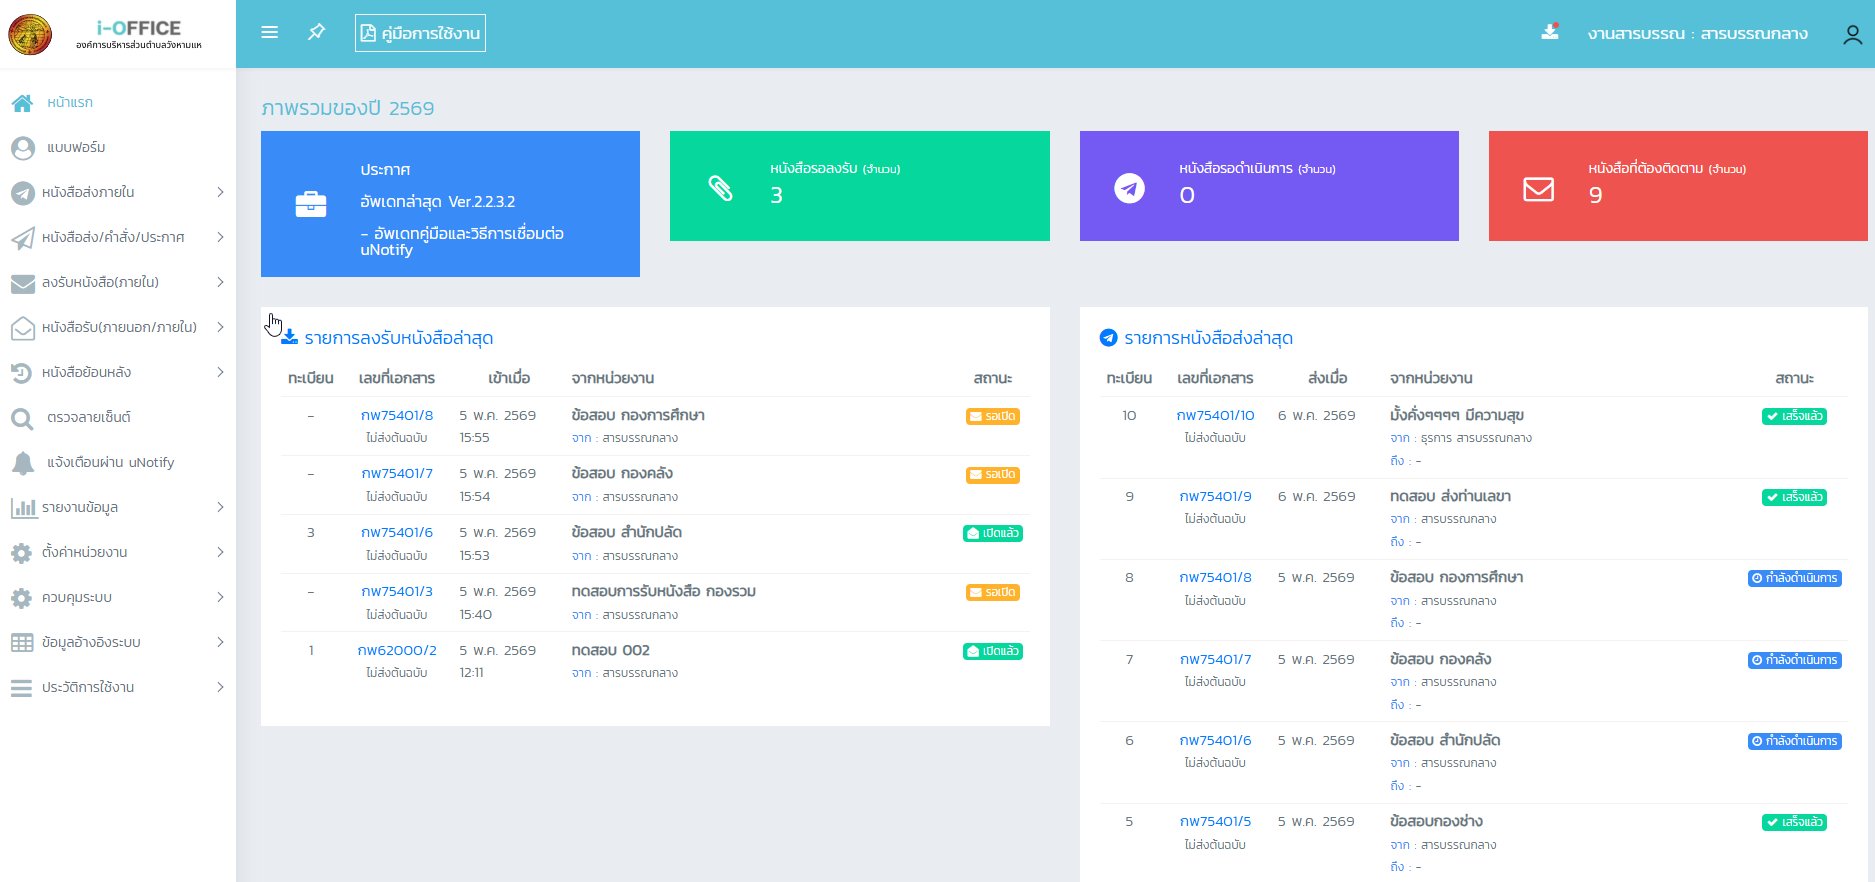Expand ตั้งค่าหน่วยงาน chevron
The height and width of the screenshot is (882, 1875).
220,552
